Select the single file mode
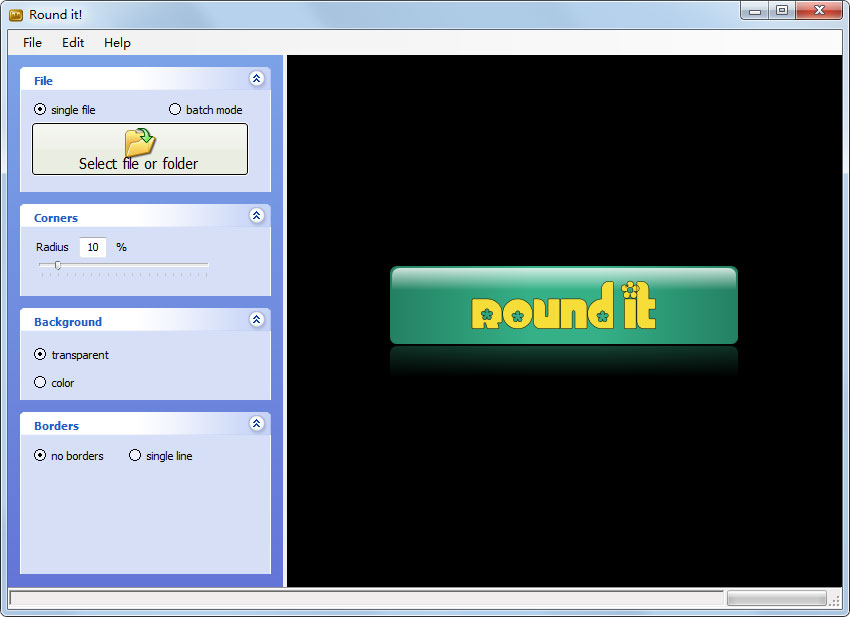This screenshot has height=617, width=850. (40, 110)
